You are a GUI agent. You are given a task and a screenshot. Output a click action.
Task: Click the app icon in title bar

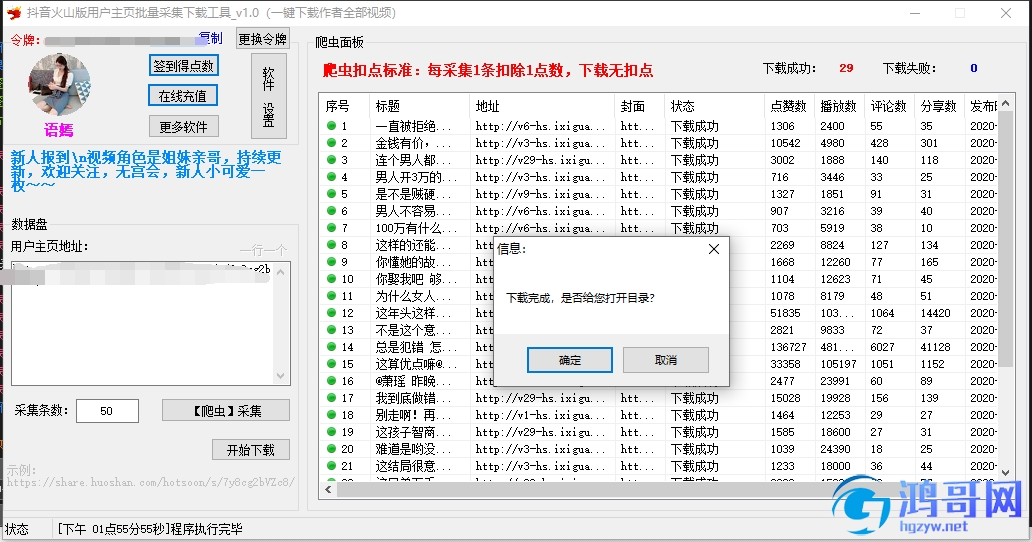pos(14,12)
